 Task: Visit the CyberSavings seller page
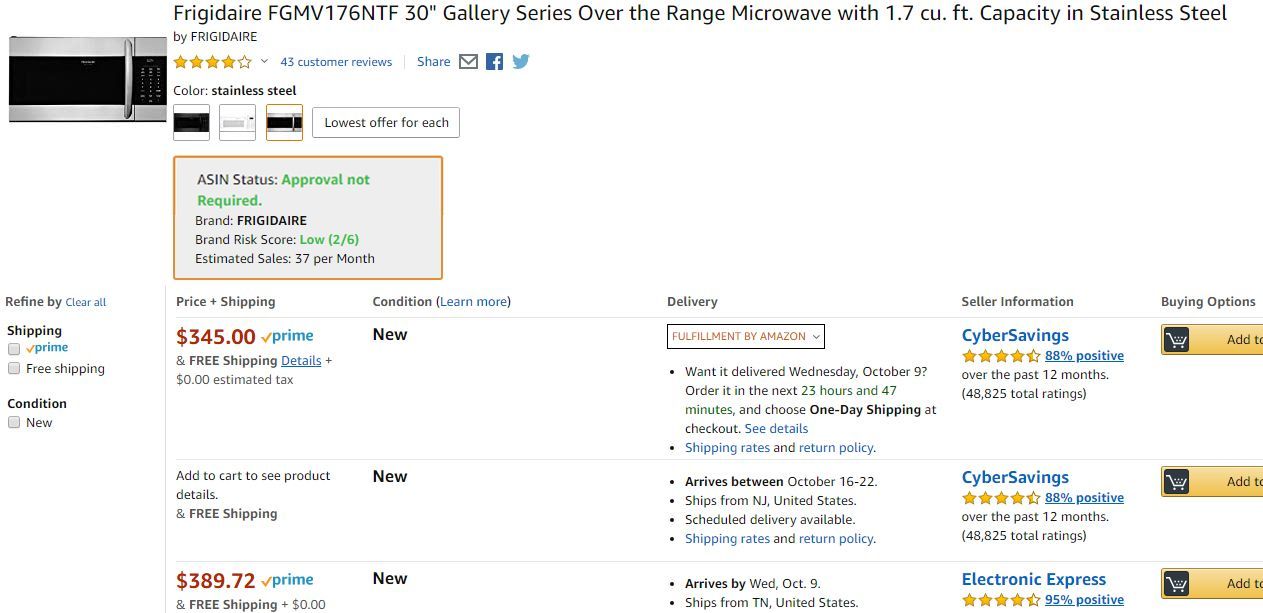point(1015,335)
